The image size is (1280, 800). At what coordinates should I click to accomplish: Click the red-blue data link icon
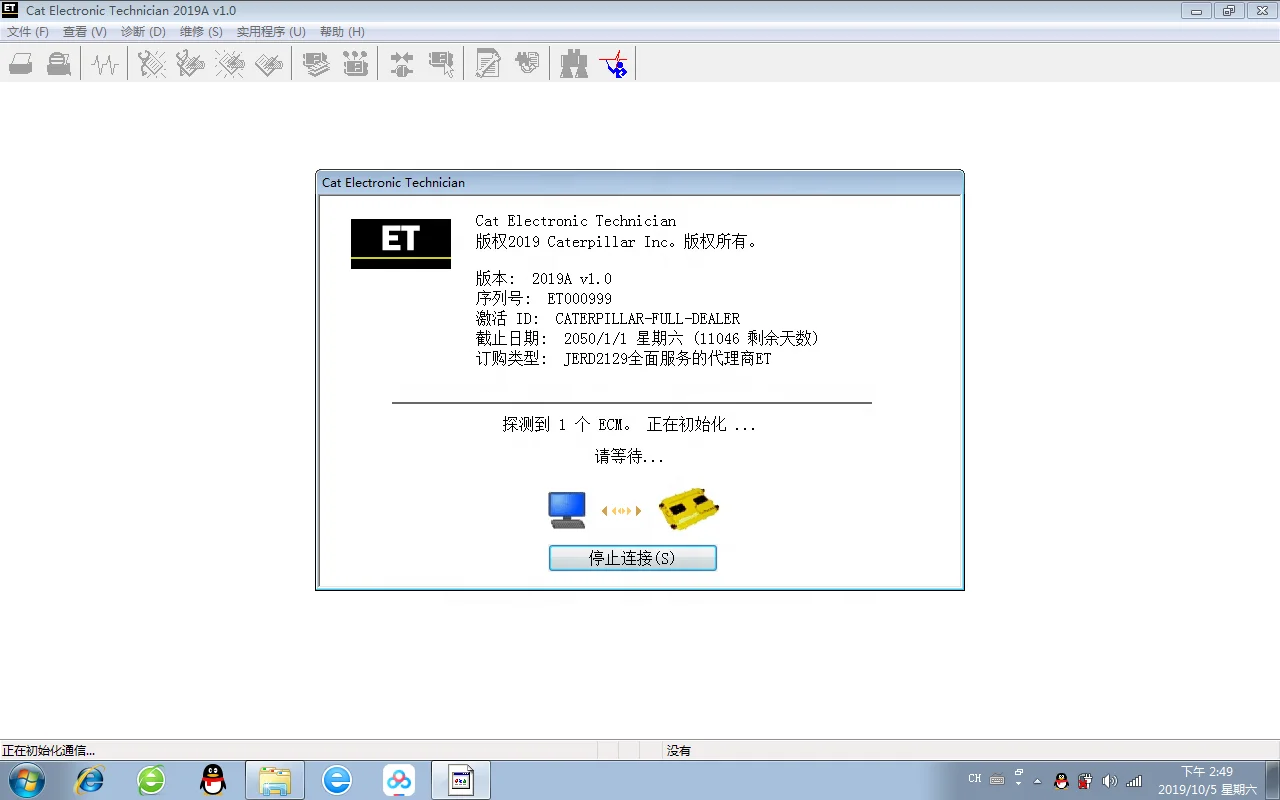click(613, 65)
